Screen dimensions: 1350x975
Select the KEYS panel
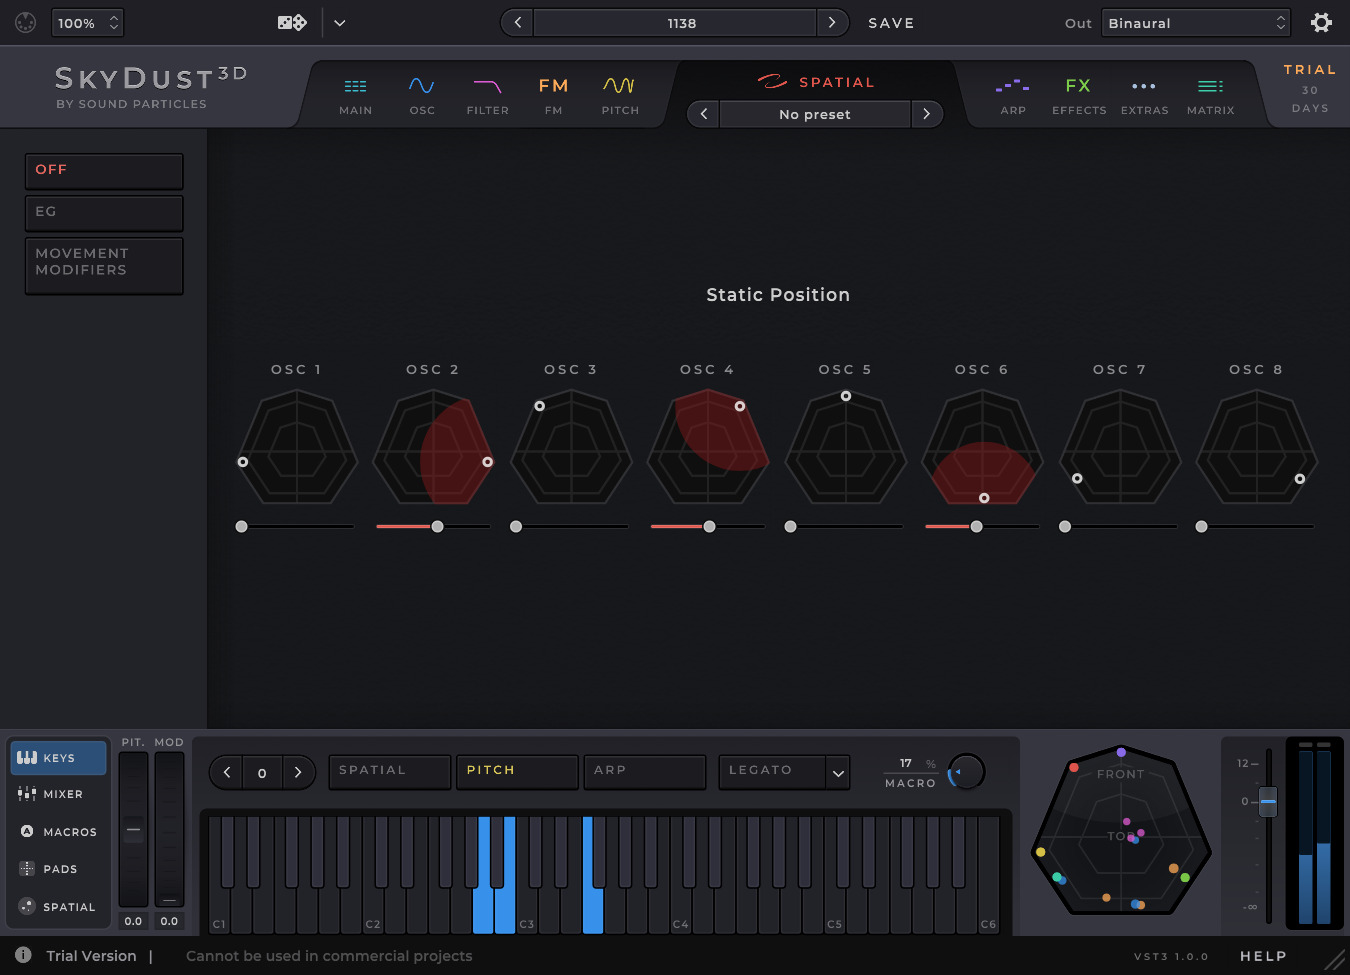tap(58, 758)
